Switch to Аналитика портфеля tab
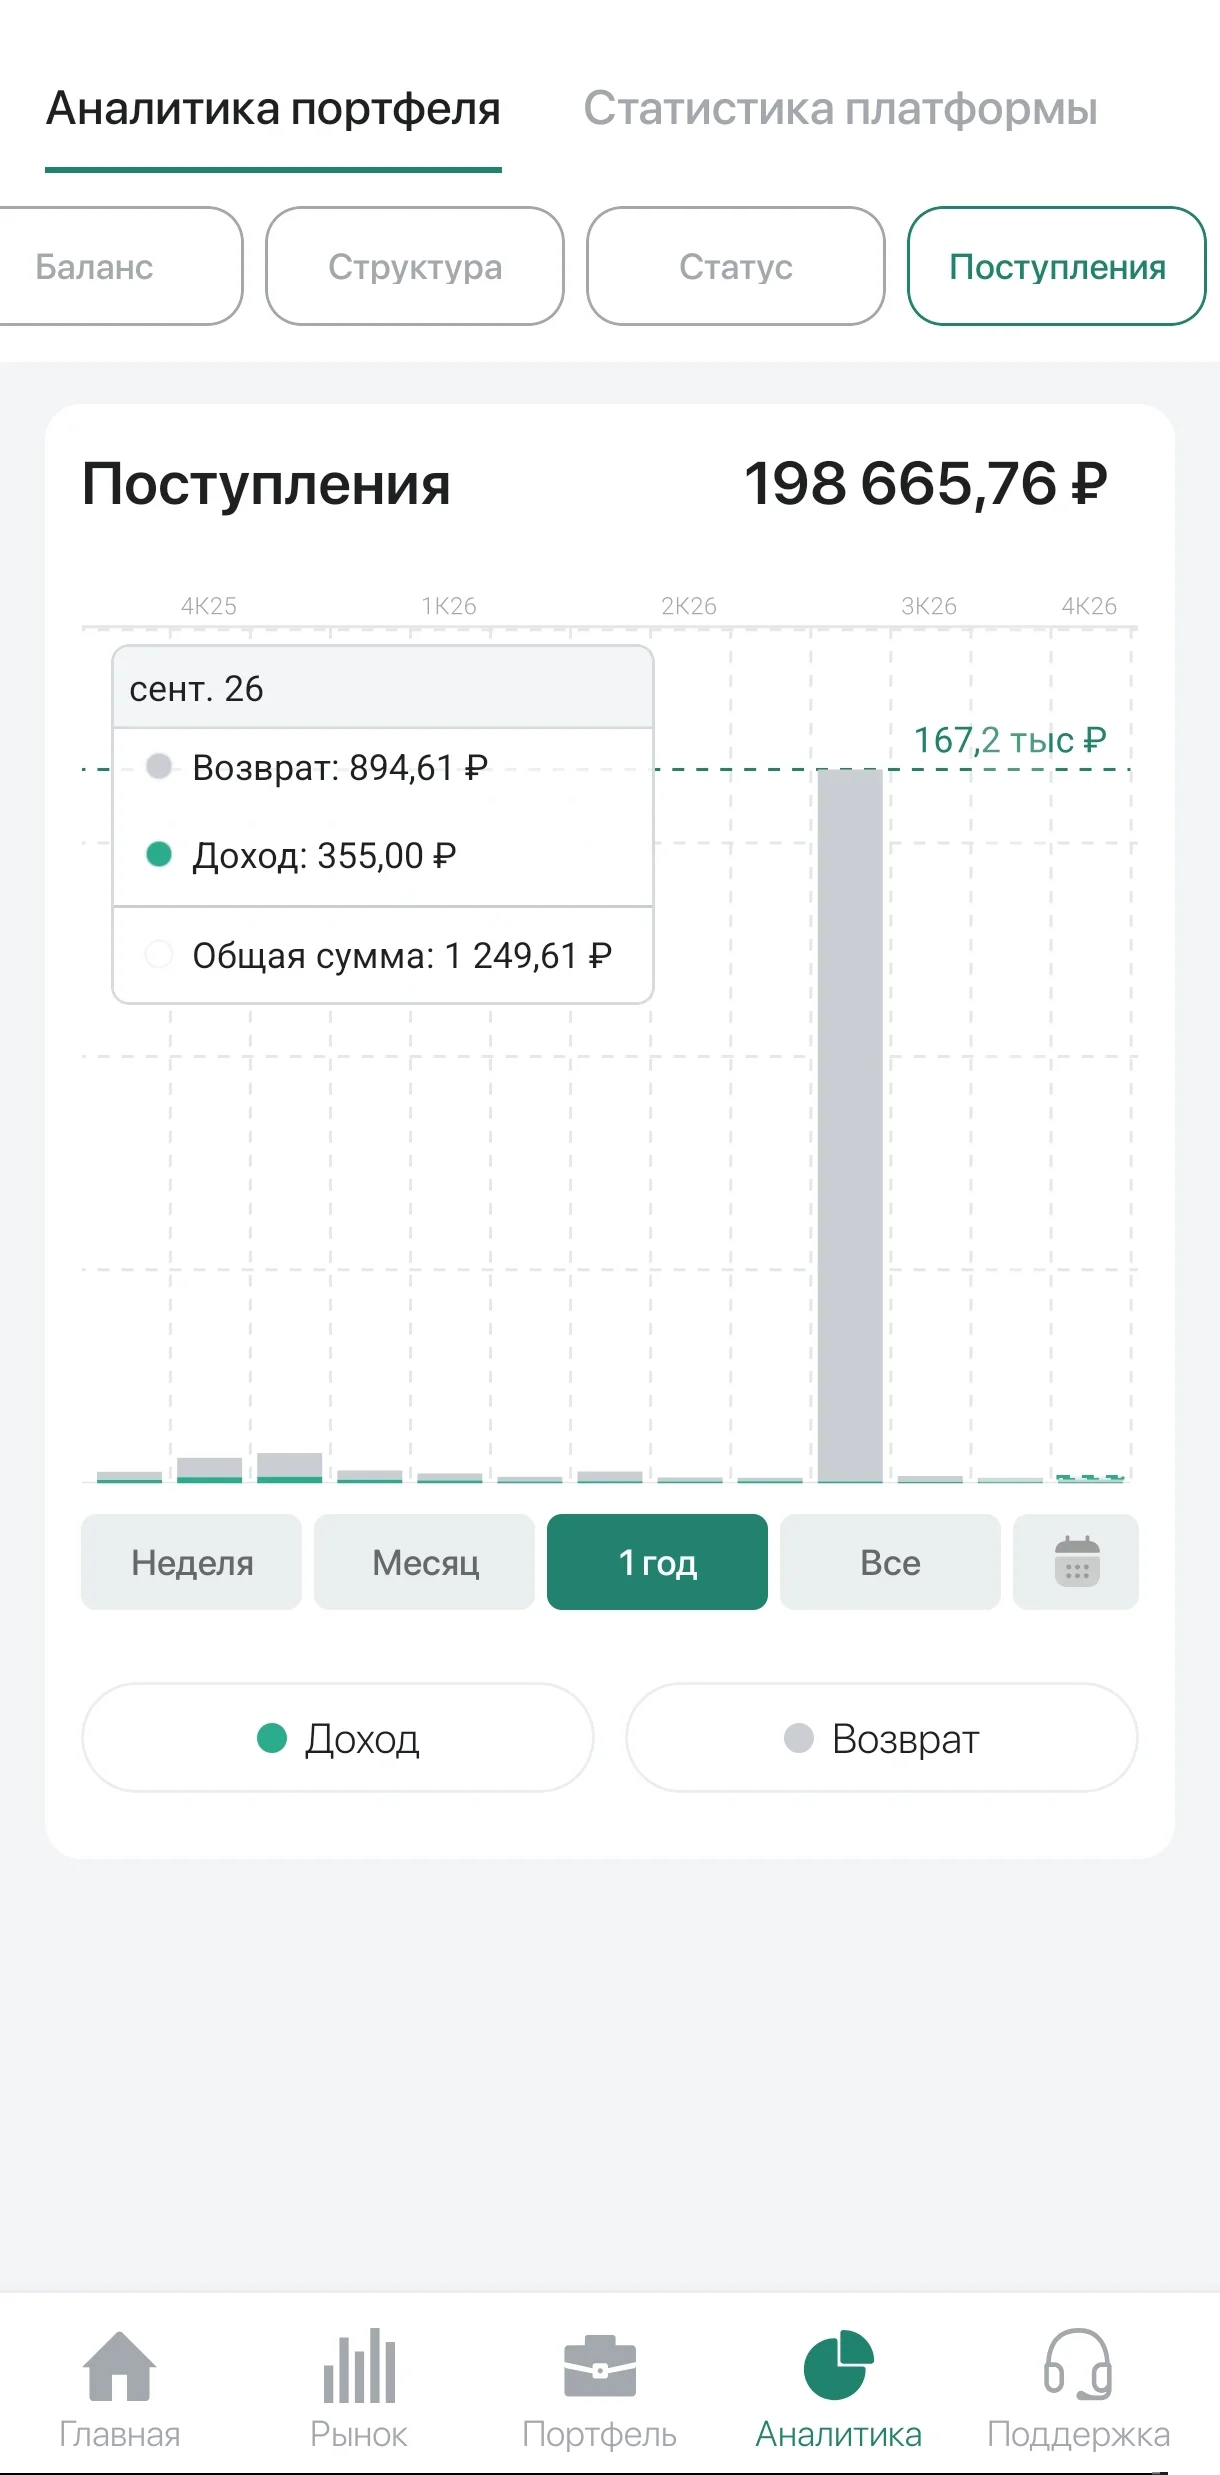This screenshot has width=1220, height=2475. tap(273, 108)
